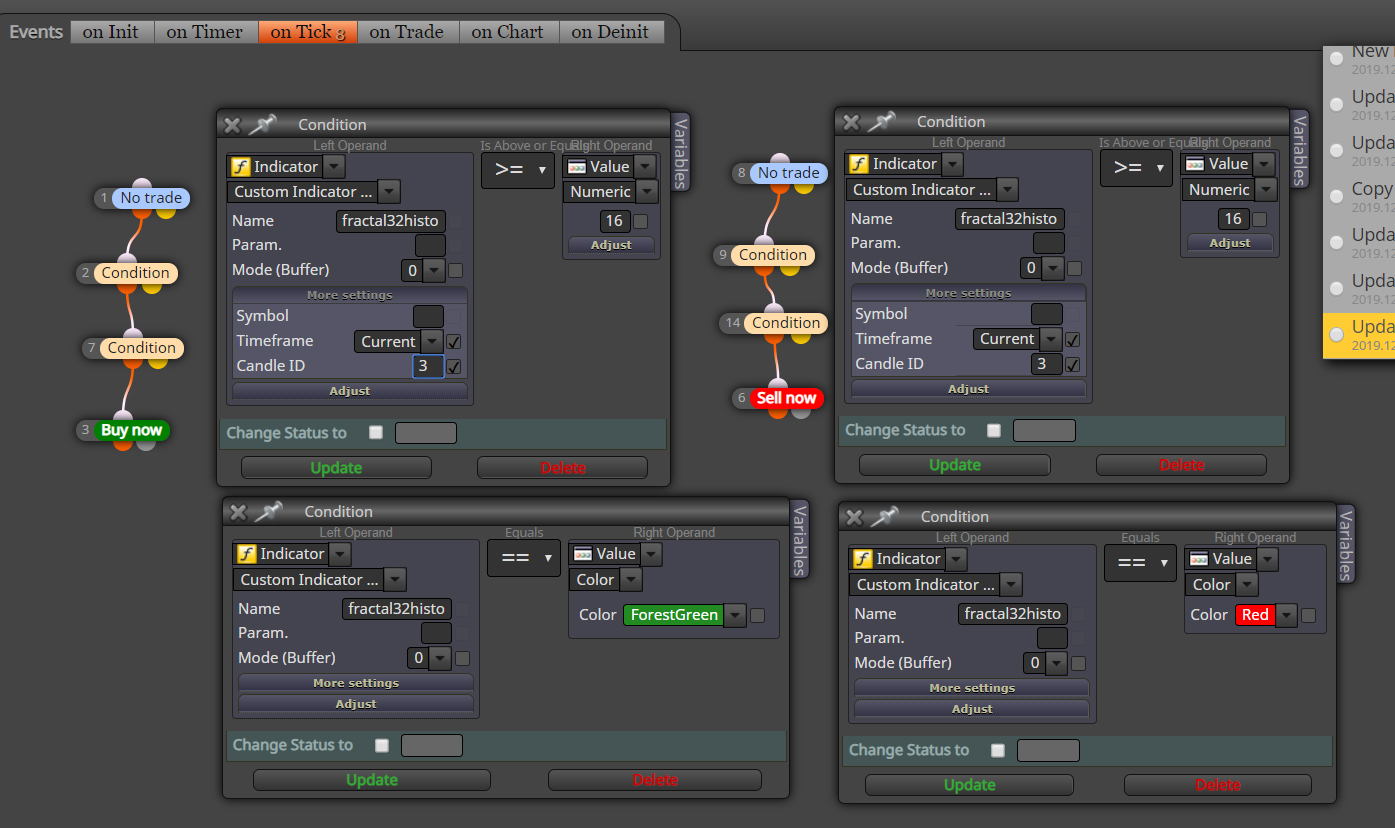
Task: Click Update in the ForestGreen Condition panel
Action: point(372,780)
